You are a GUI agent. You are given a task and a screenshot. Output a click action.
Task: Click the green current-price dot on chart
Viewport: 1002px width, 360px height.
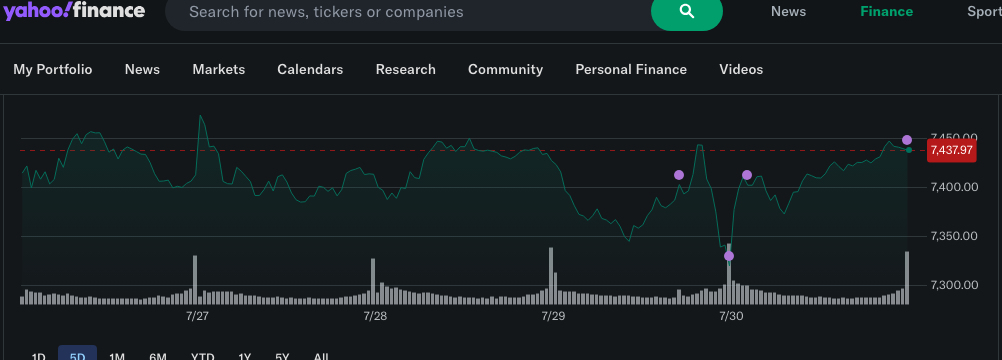[909, 150]
